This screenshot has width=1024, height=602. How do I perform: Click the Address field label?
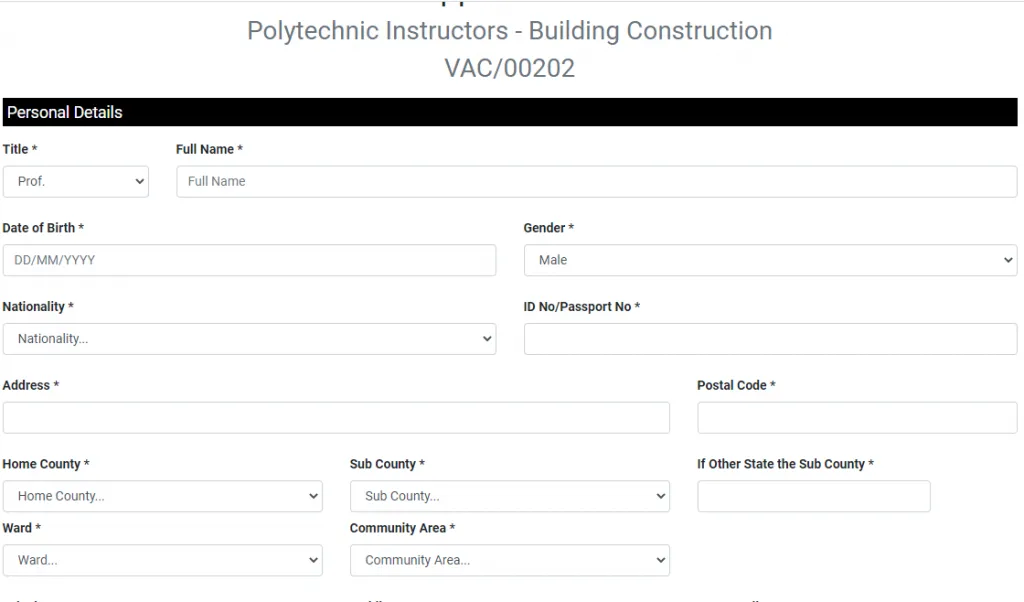coord(30,385)
